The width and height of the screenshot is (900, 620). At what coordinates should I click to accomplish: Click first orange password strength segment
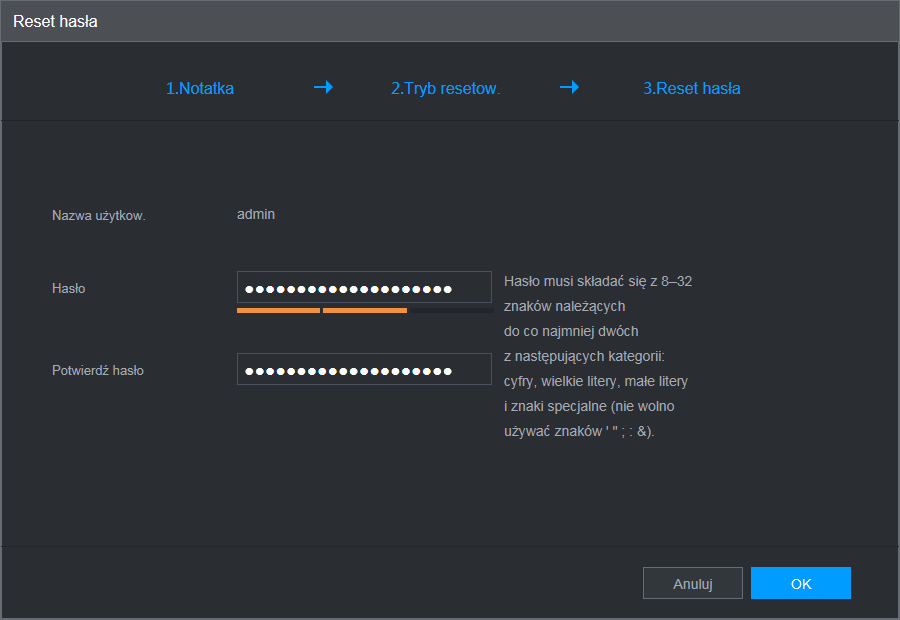[x=278, y=310]
